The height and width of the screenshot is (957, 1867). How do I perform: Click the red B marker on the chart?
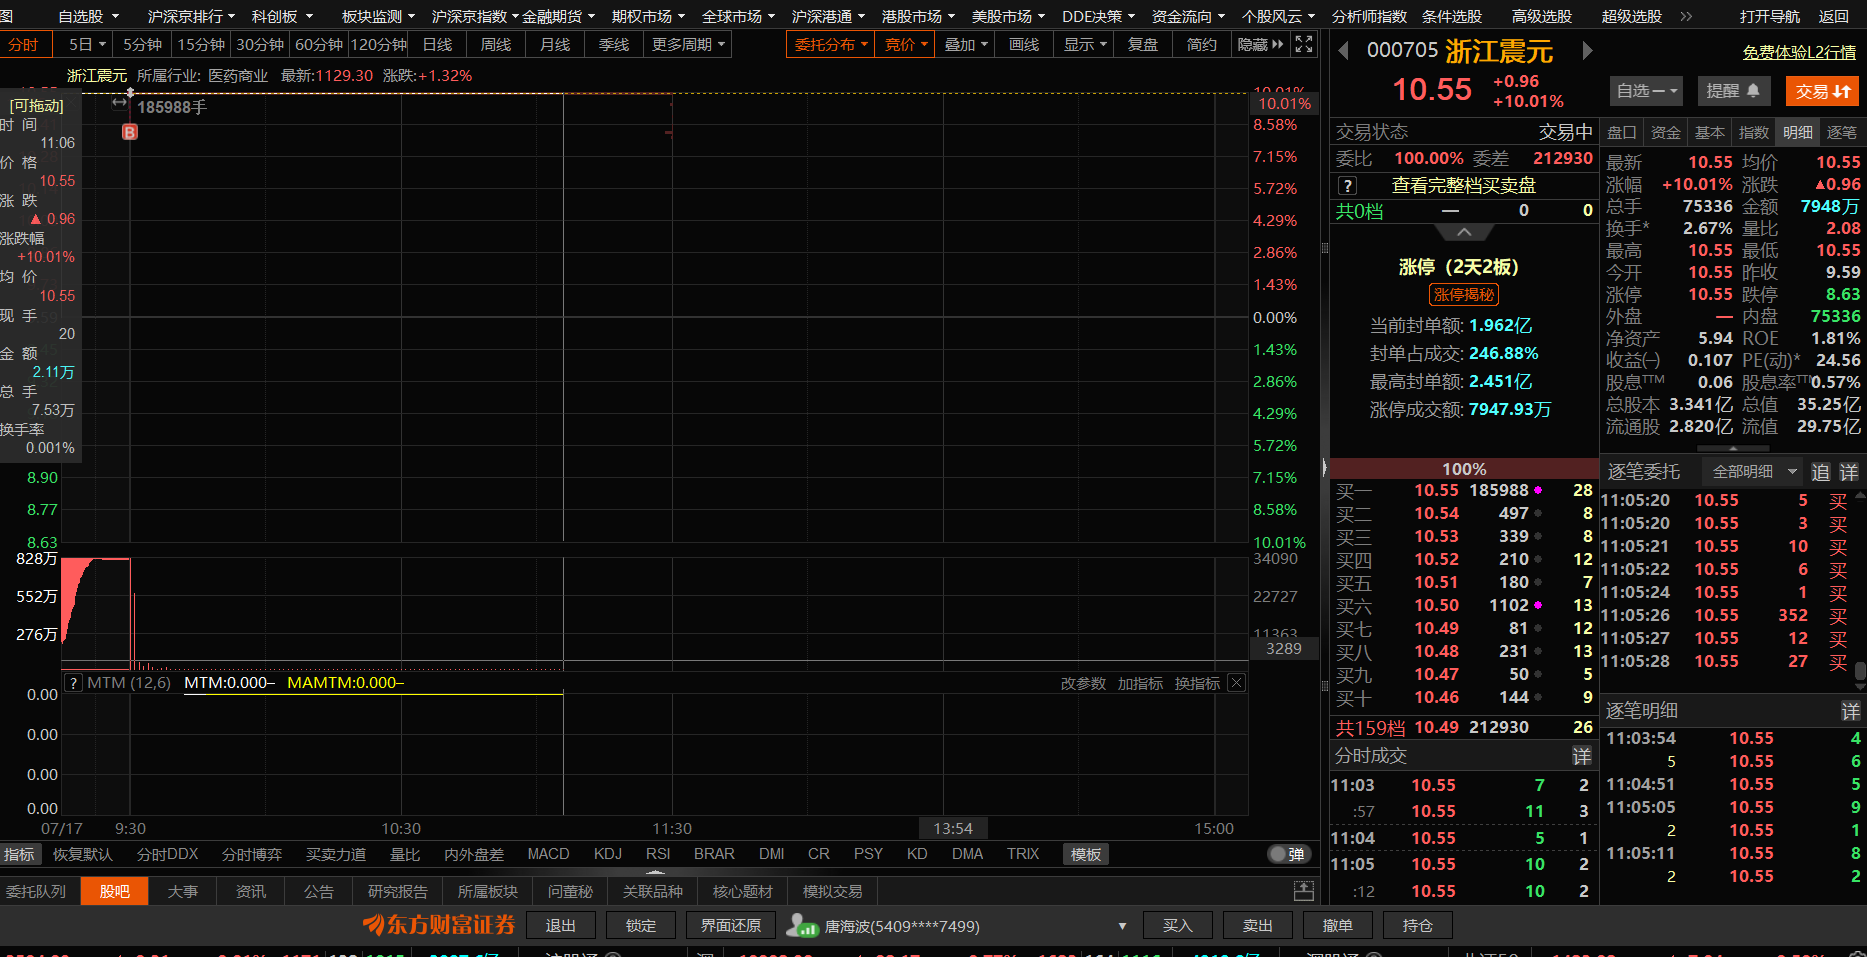coord(130,132)
